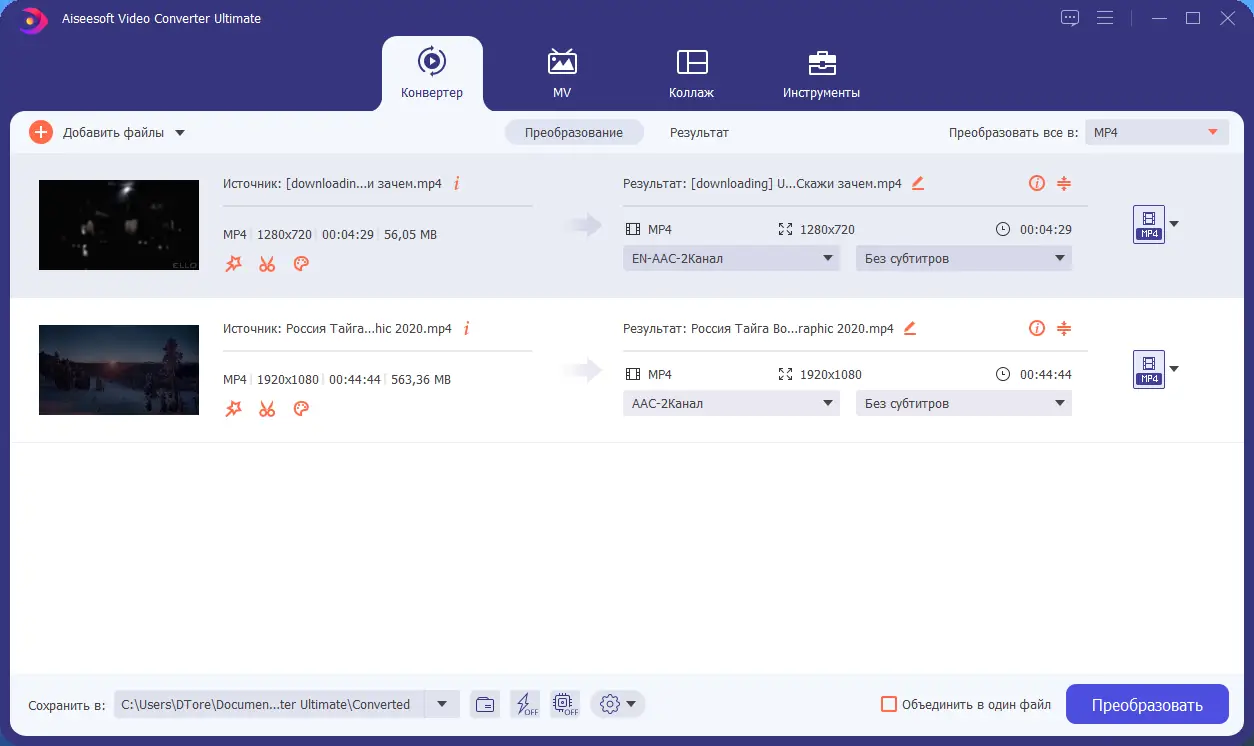Click the Преобразовать button

point(1147,704)
